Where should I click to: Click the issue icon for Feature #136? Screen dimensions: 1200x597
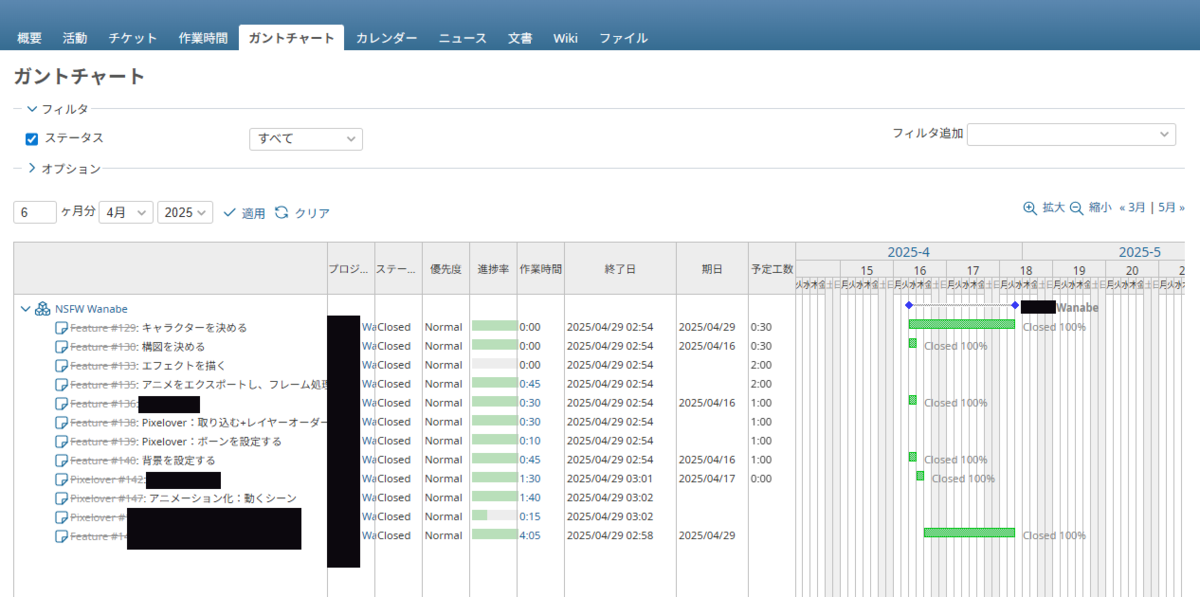(x=61, y=403)
